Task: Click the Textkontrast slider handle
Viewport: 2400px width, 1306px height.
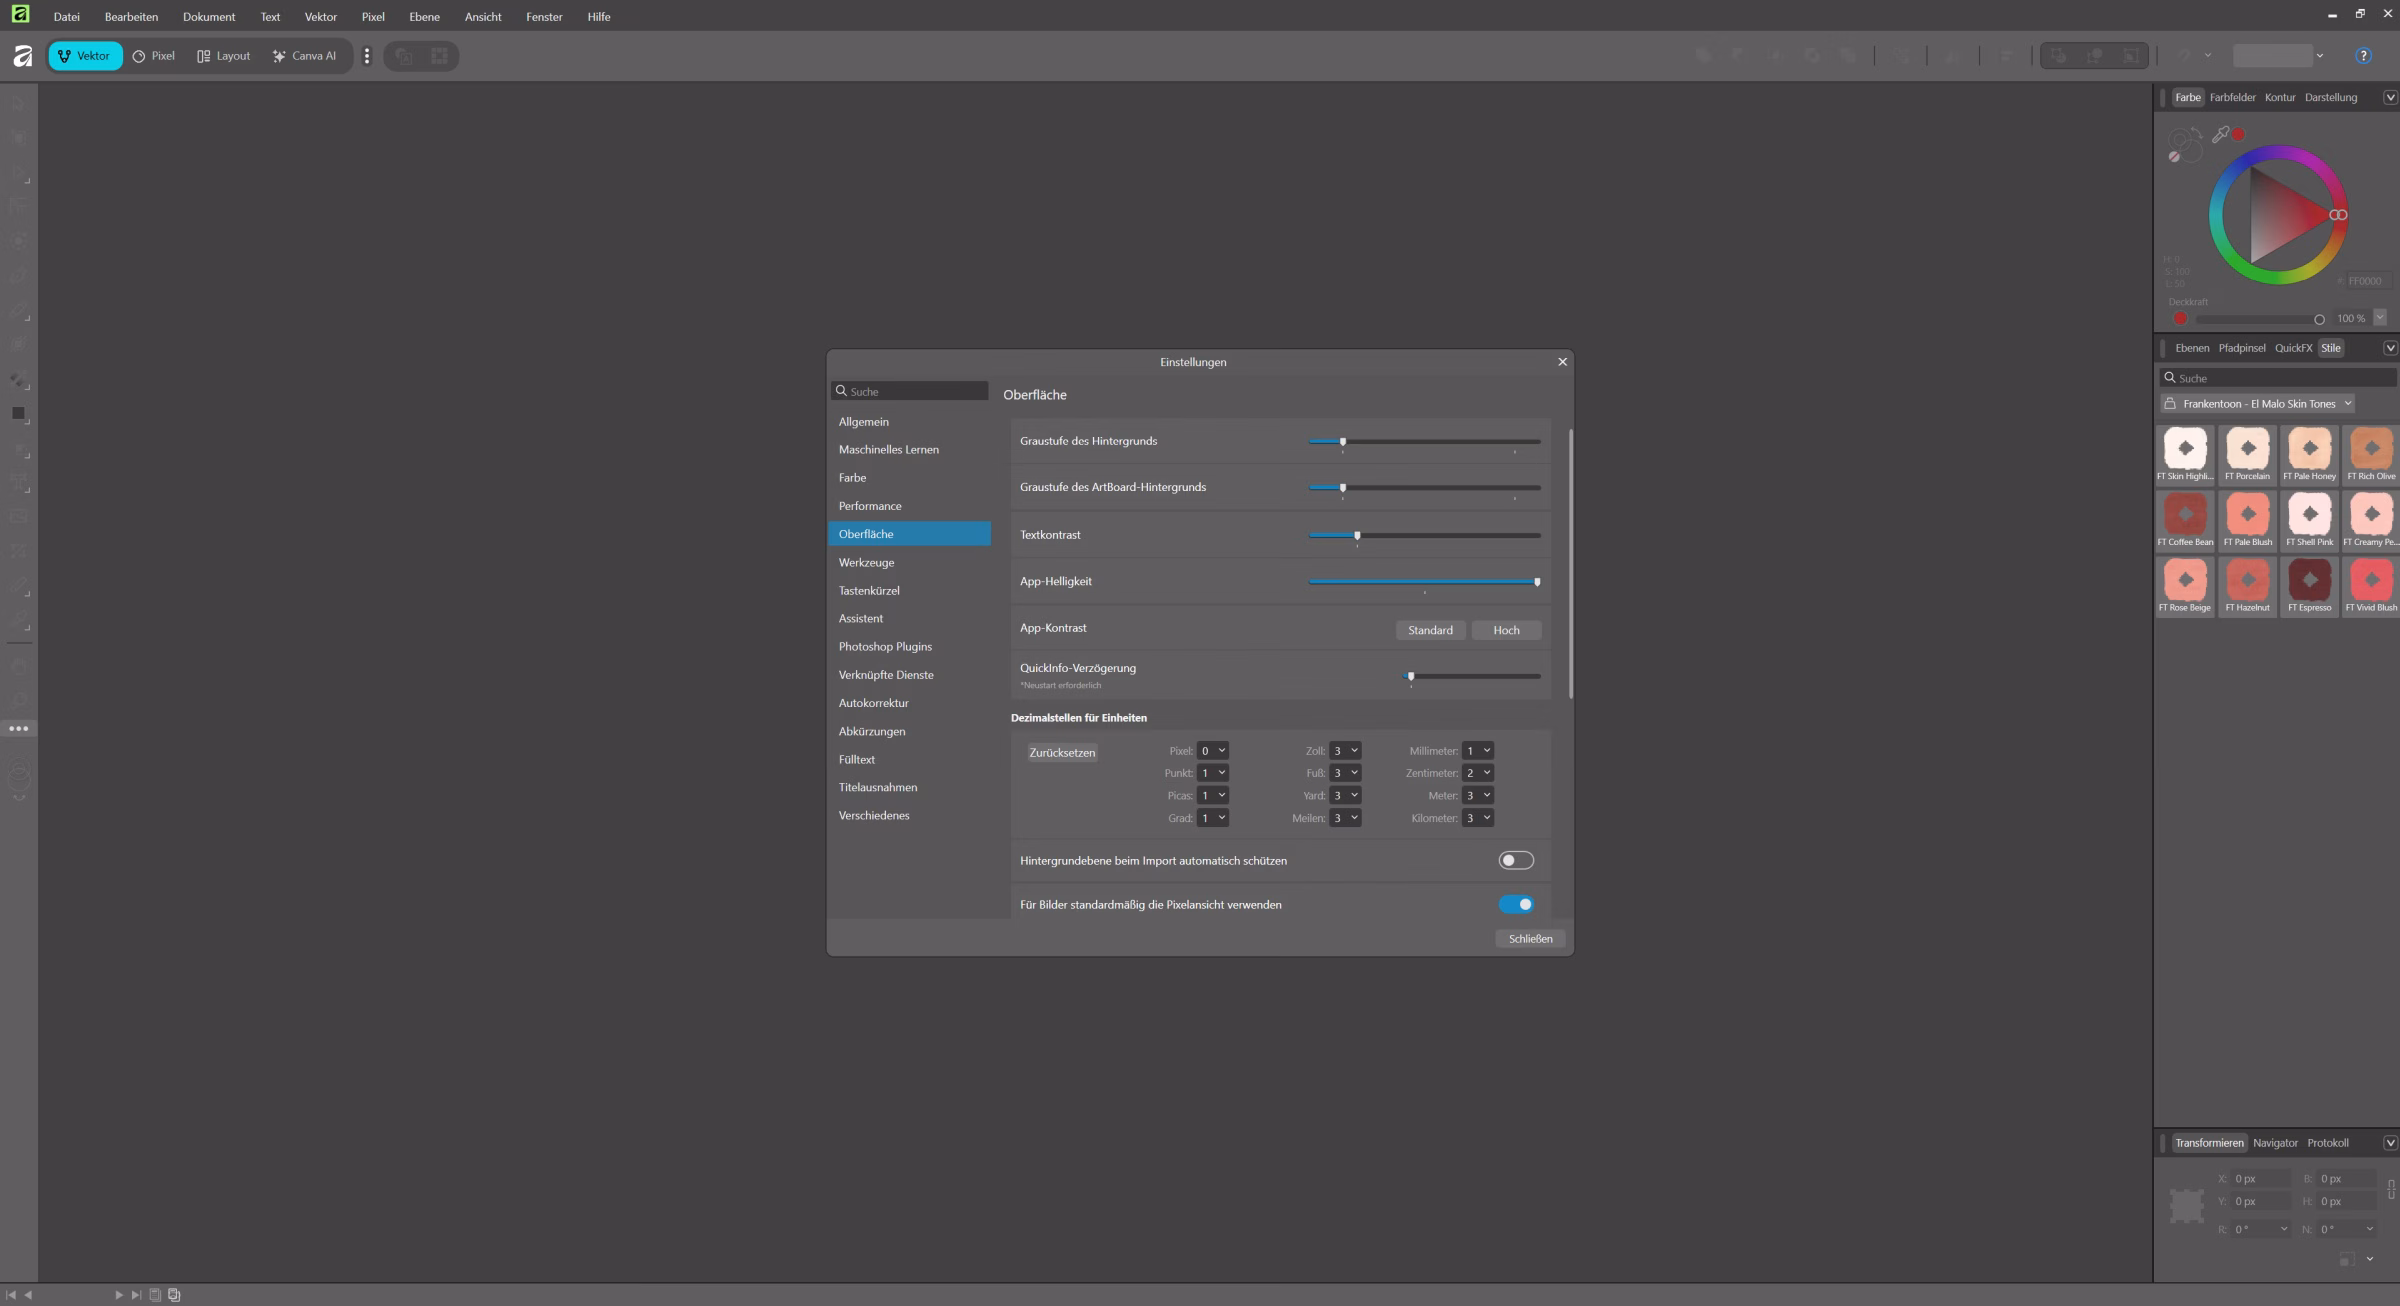Action: tap(1357, 535)
